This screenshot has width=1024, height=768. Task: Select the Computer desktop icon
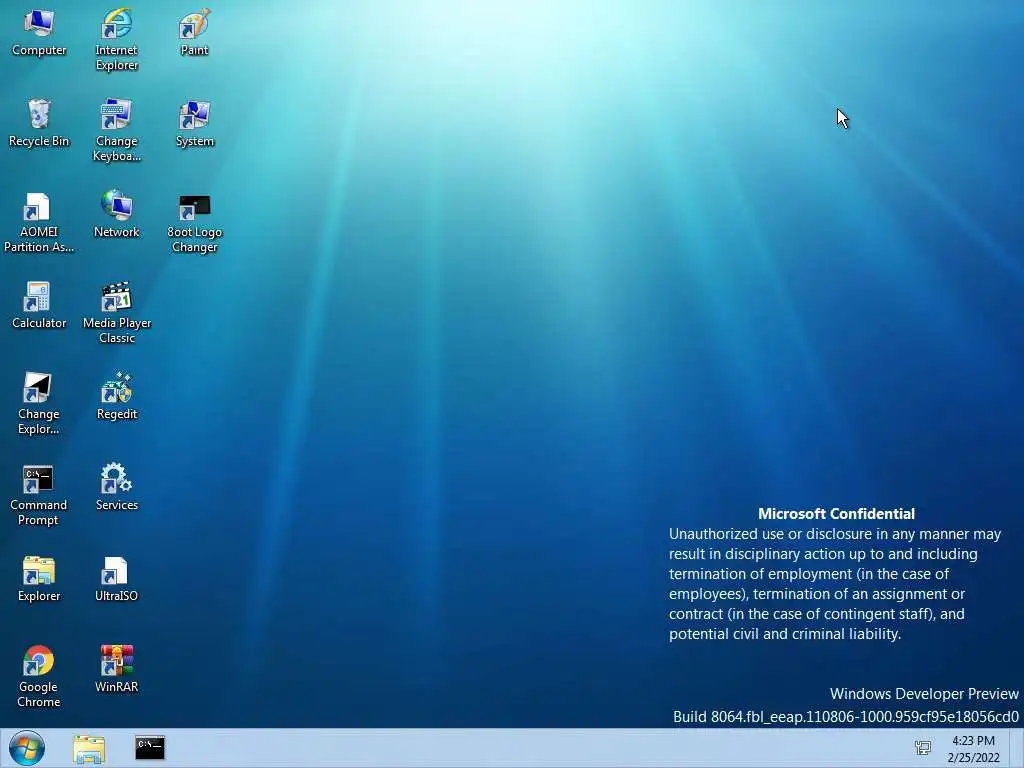(39, 33)
